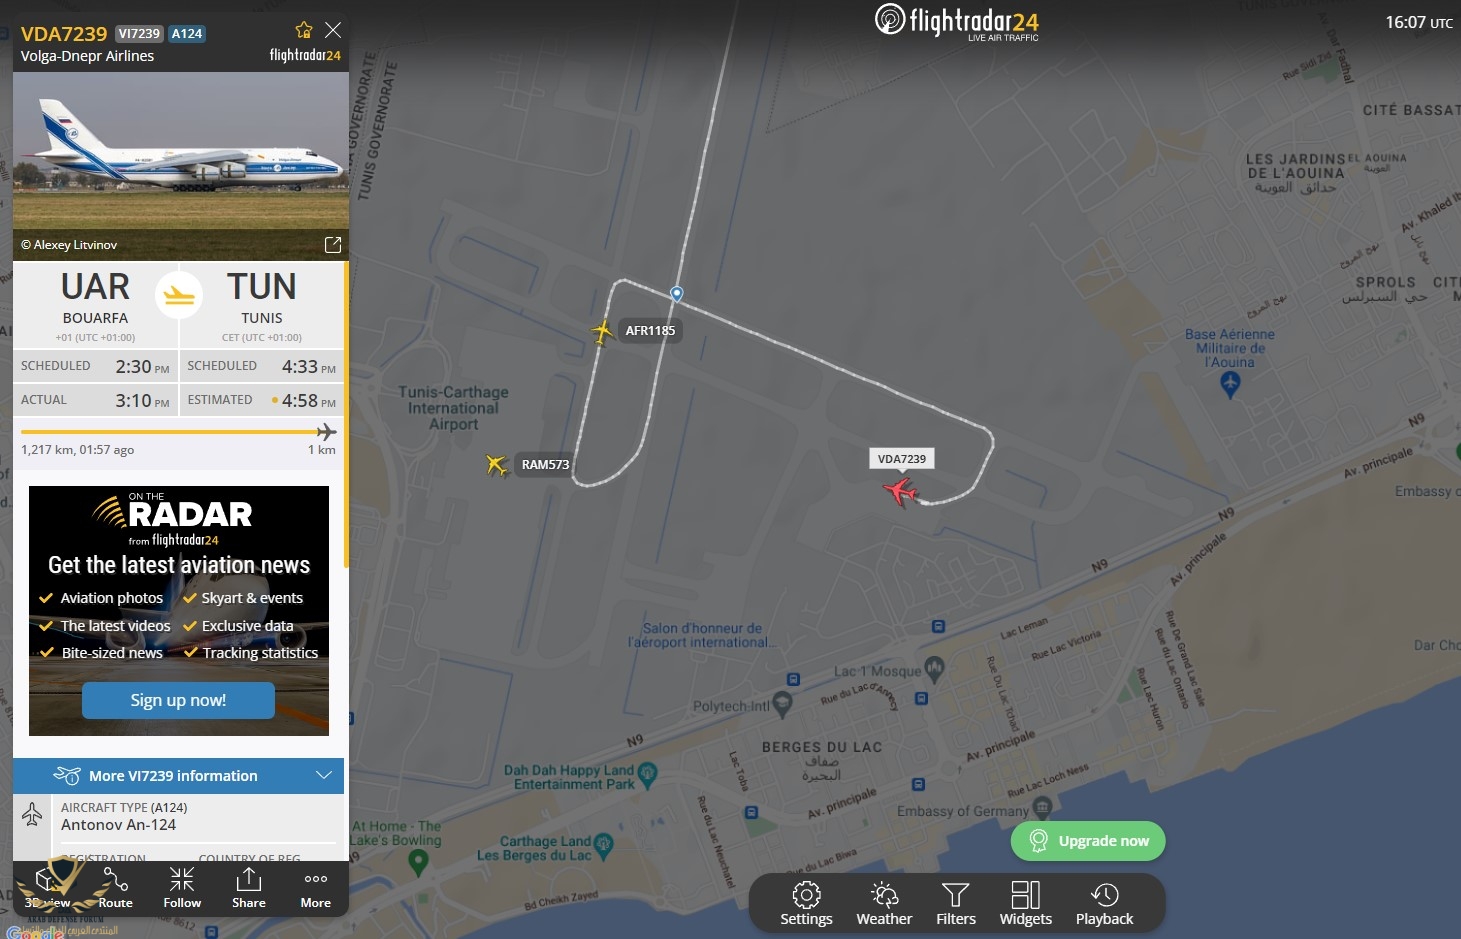Screen dimensions: 1461x939
Task: Open map Settings gear
Action: pyautogui.click(x=806, y=904)
